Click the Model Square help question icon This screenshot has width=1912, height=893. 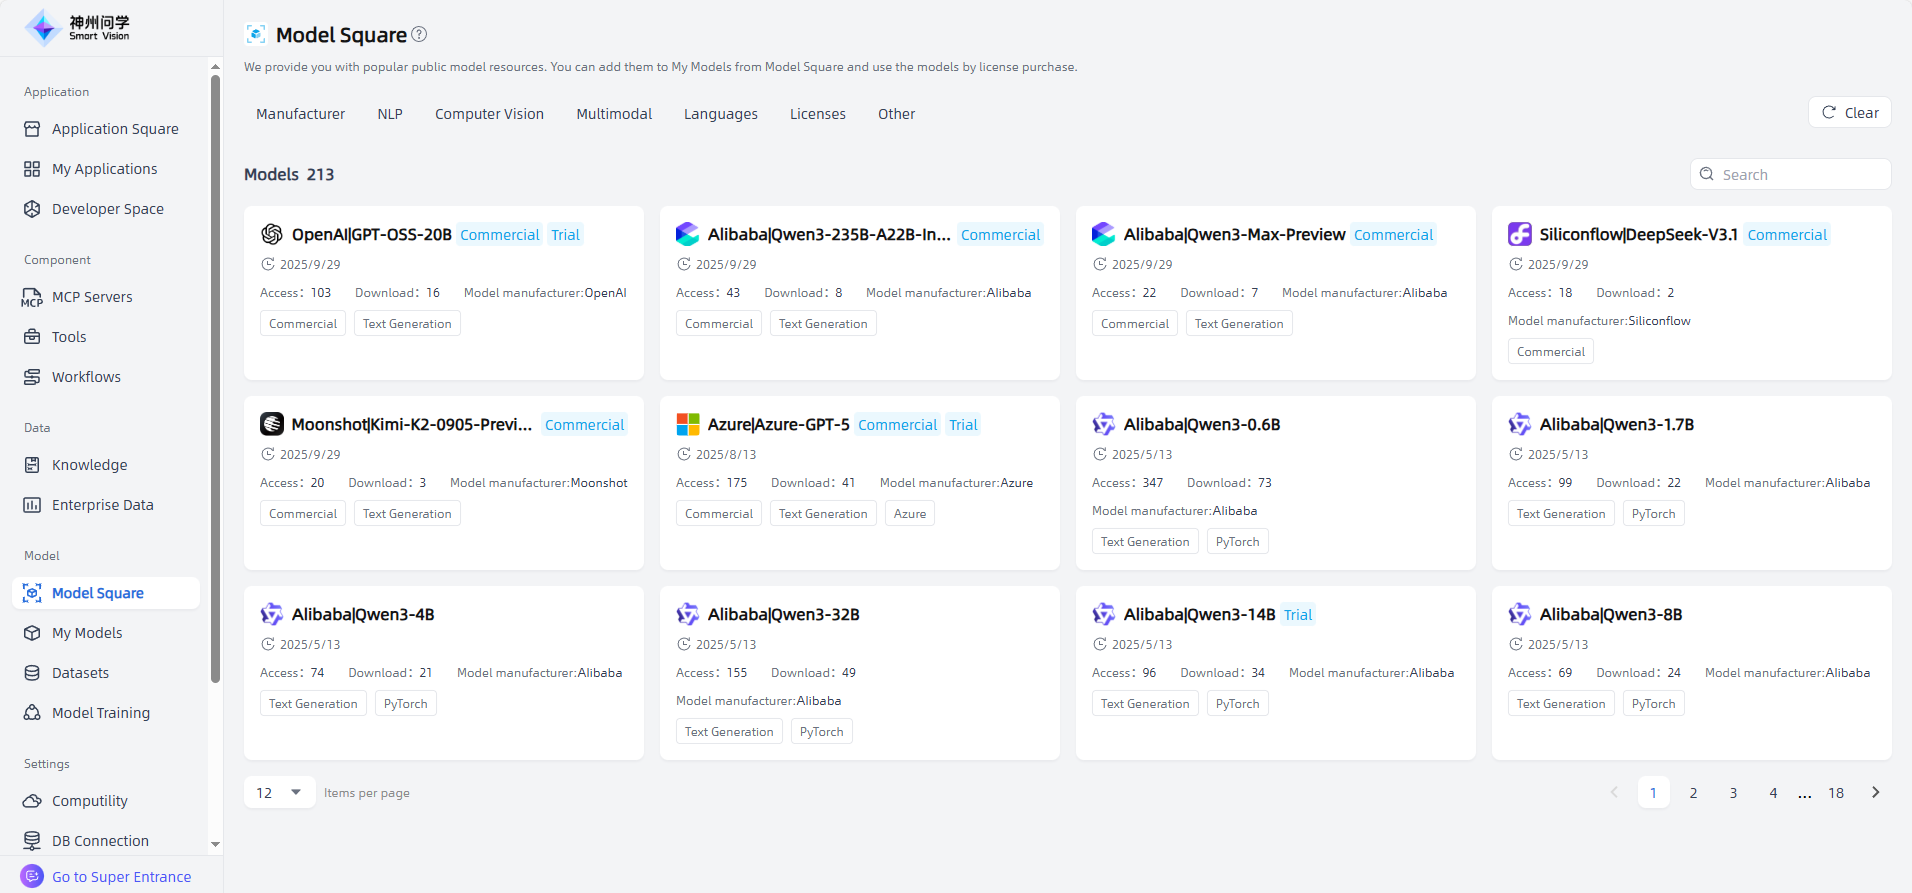click(420, 34)
